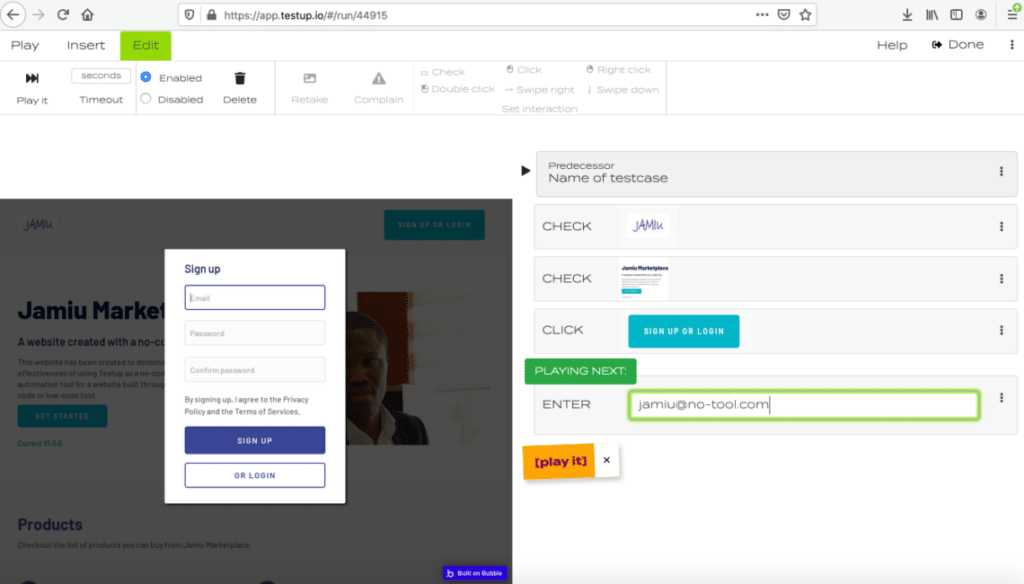The image size is (1024, 584).
Task: Click the ENTER step text field
Action: 804,405
